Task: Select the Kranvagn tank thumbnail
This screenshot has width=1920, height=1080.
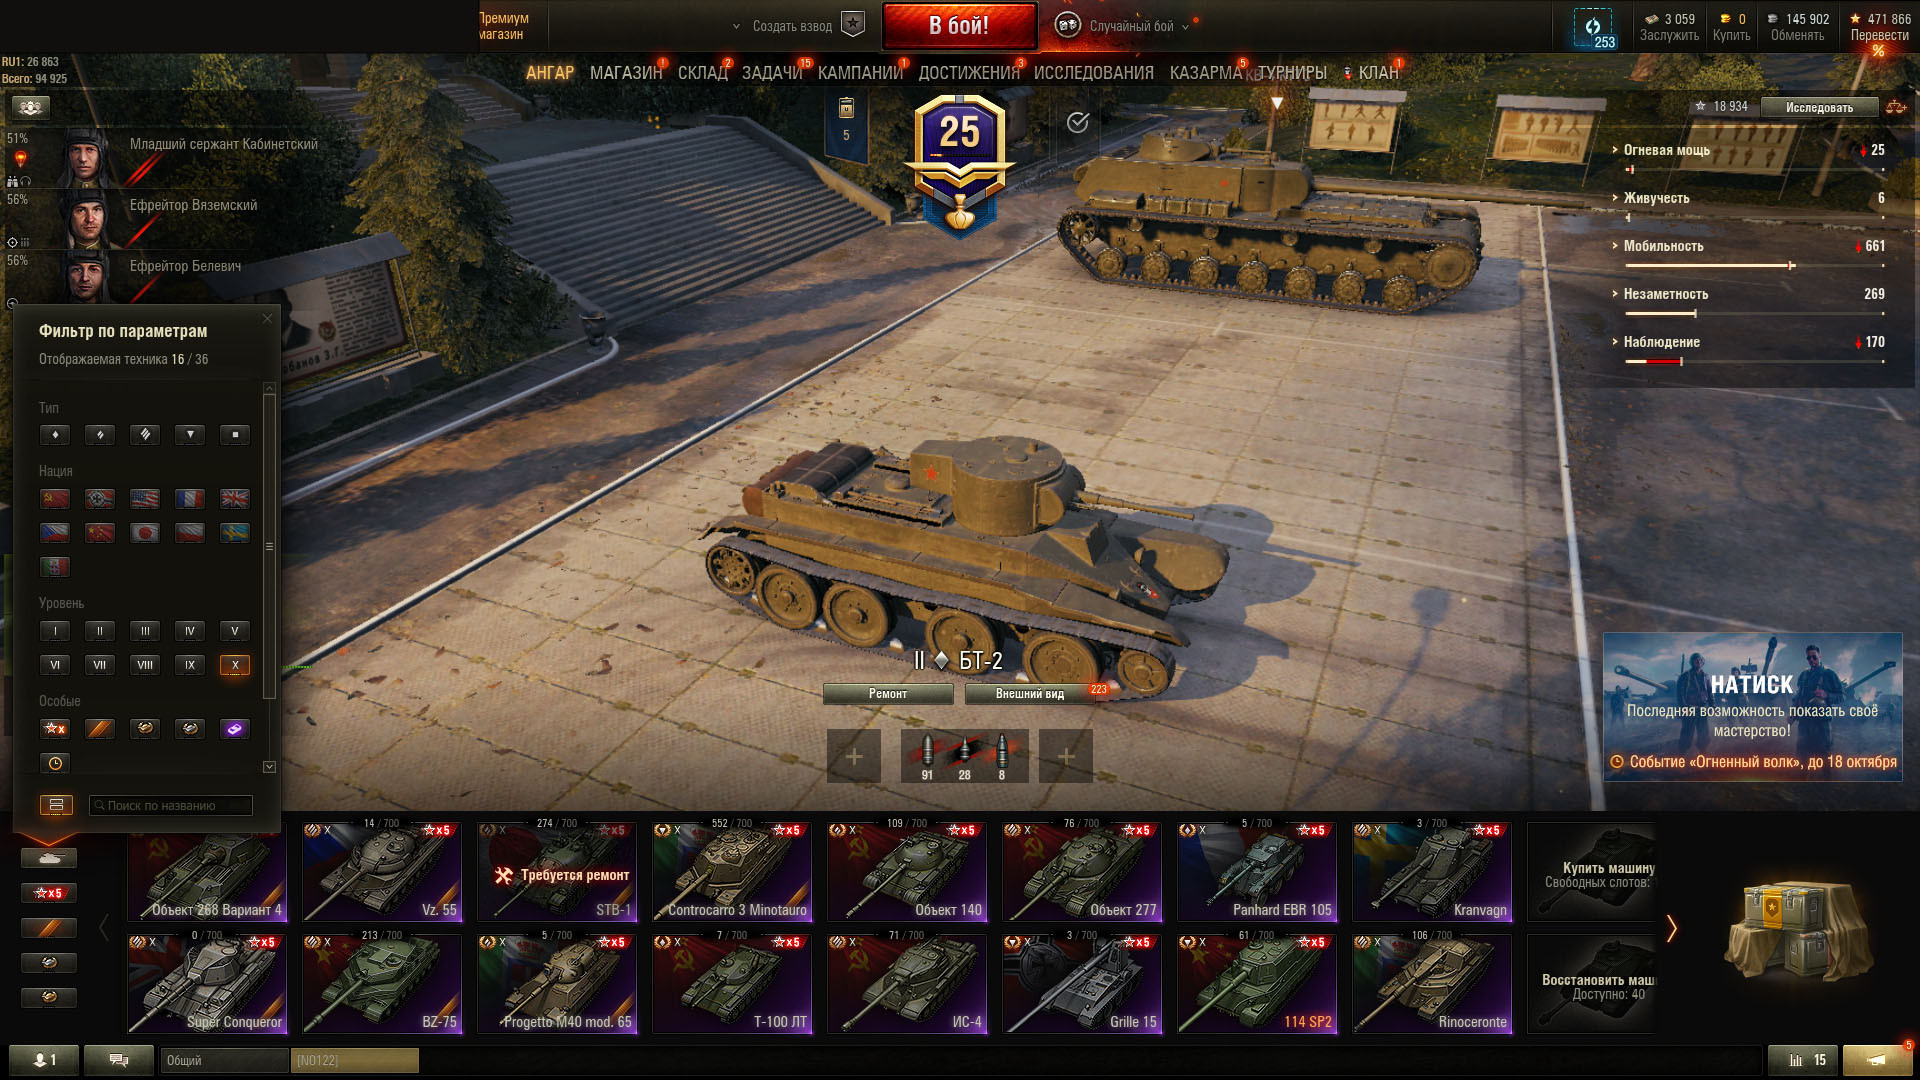Action: (x=1432, y=872)
